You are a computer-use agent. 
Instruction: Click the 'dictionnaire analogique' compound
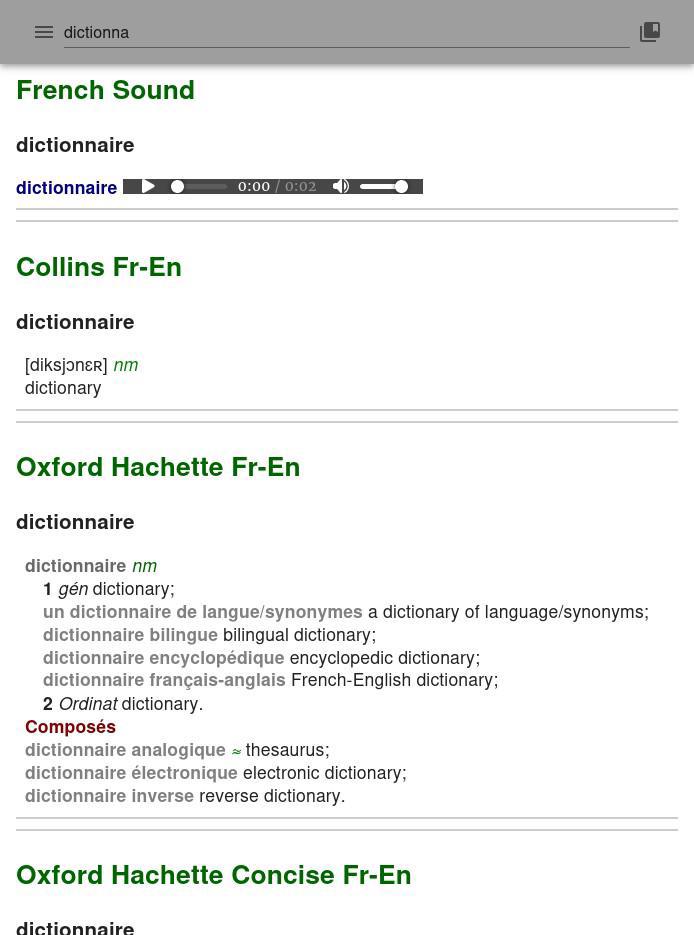(x=125, y=750)
